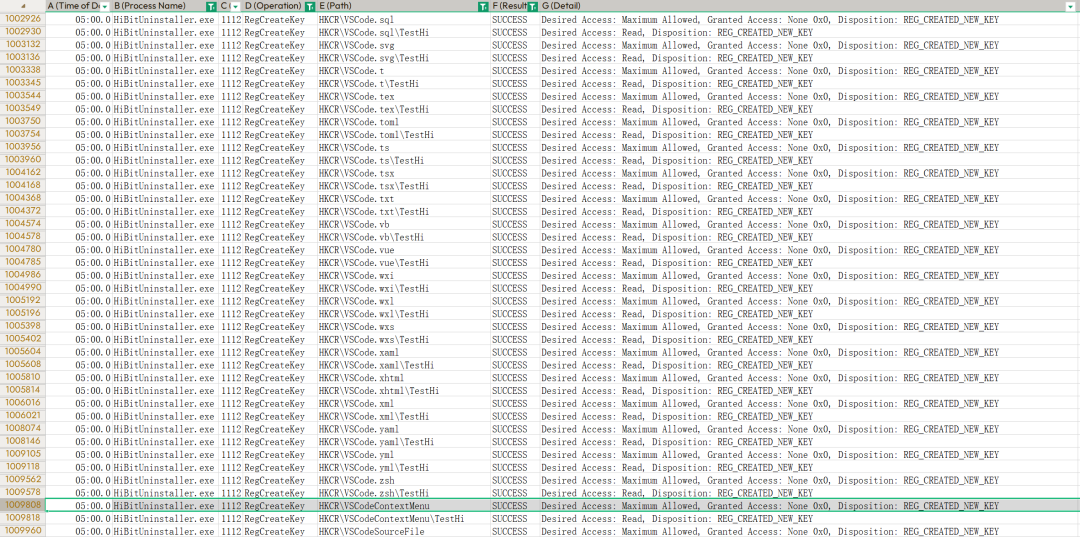Select row header 1006016
Screen dimensions: 1080x537
pos(23,403)
